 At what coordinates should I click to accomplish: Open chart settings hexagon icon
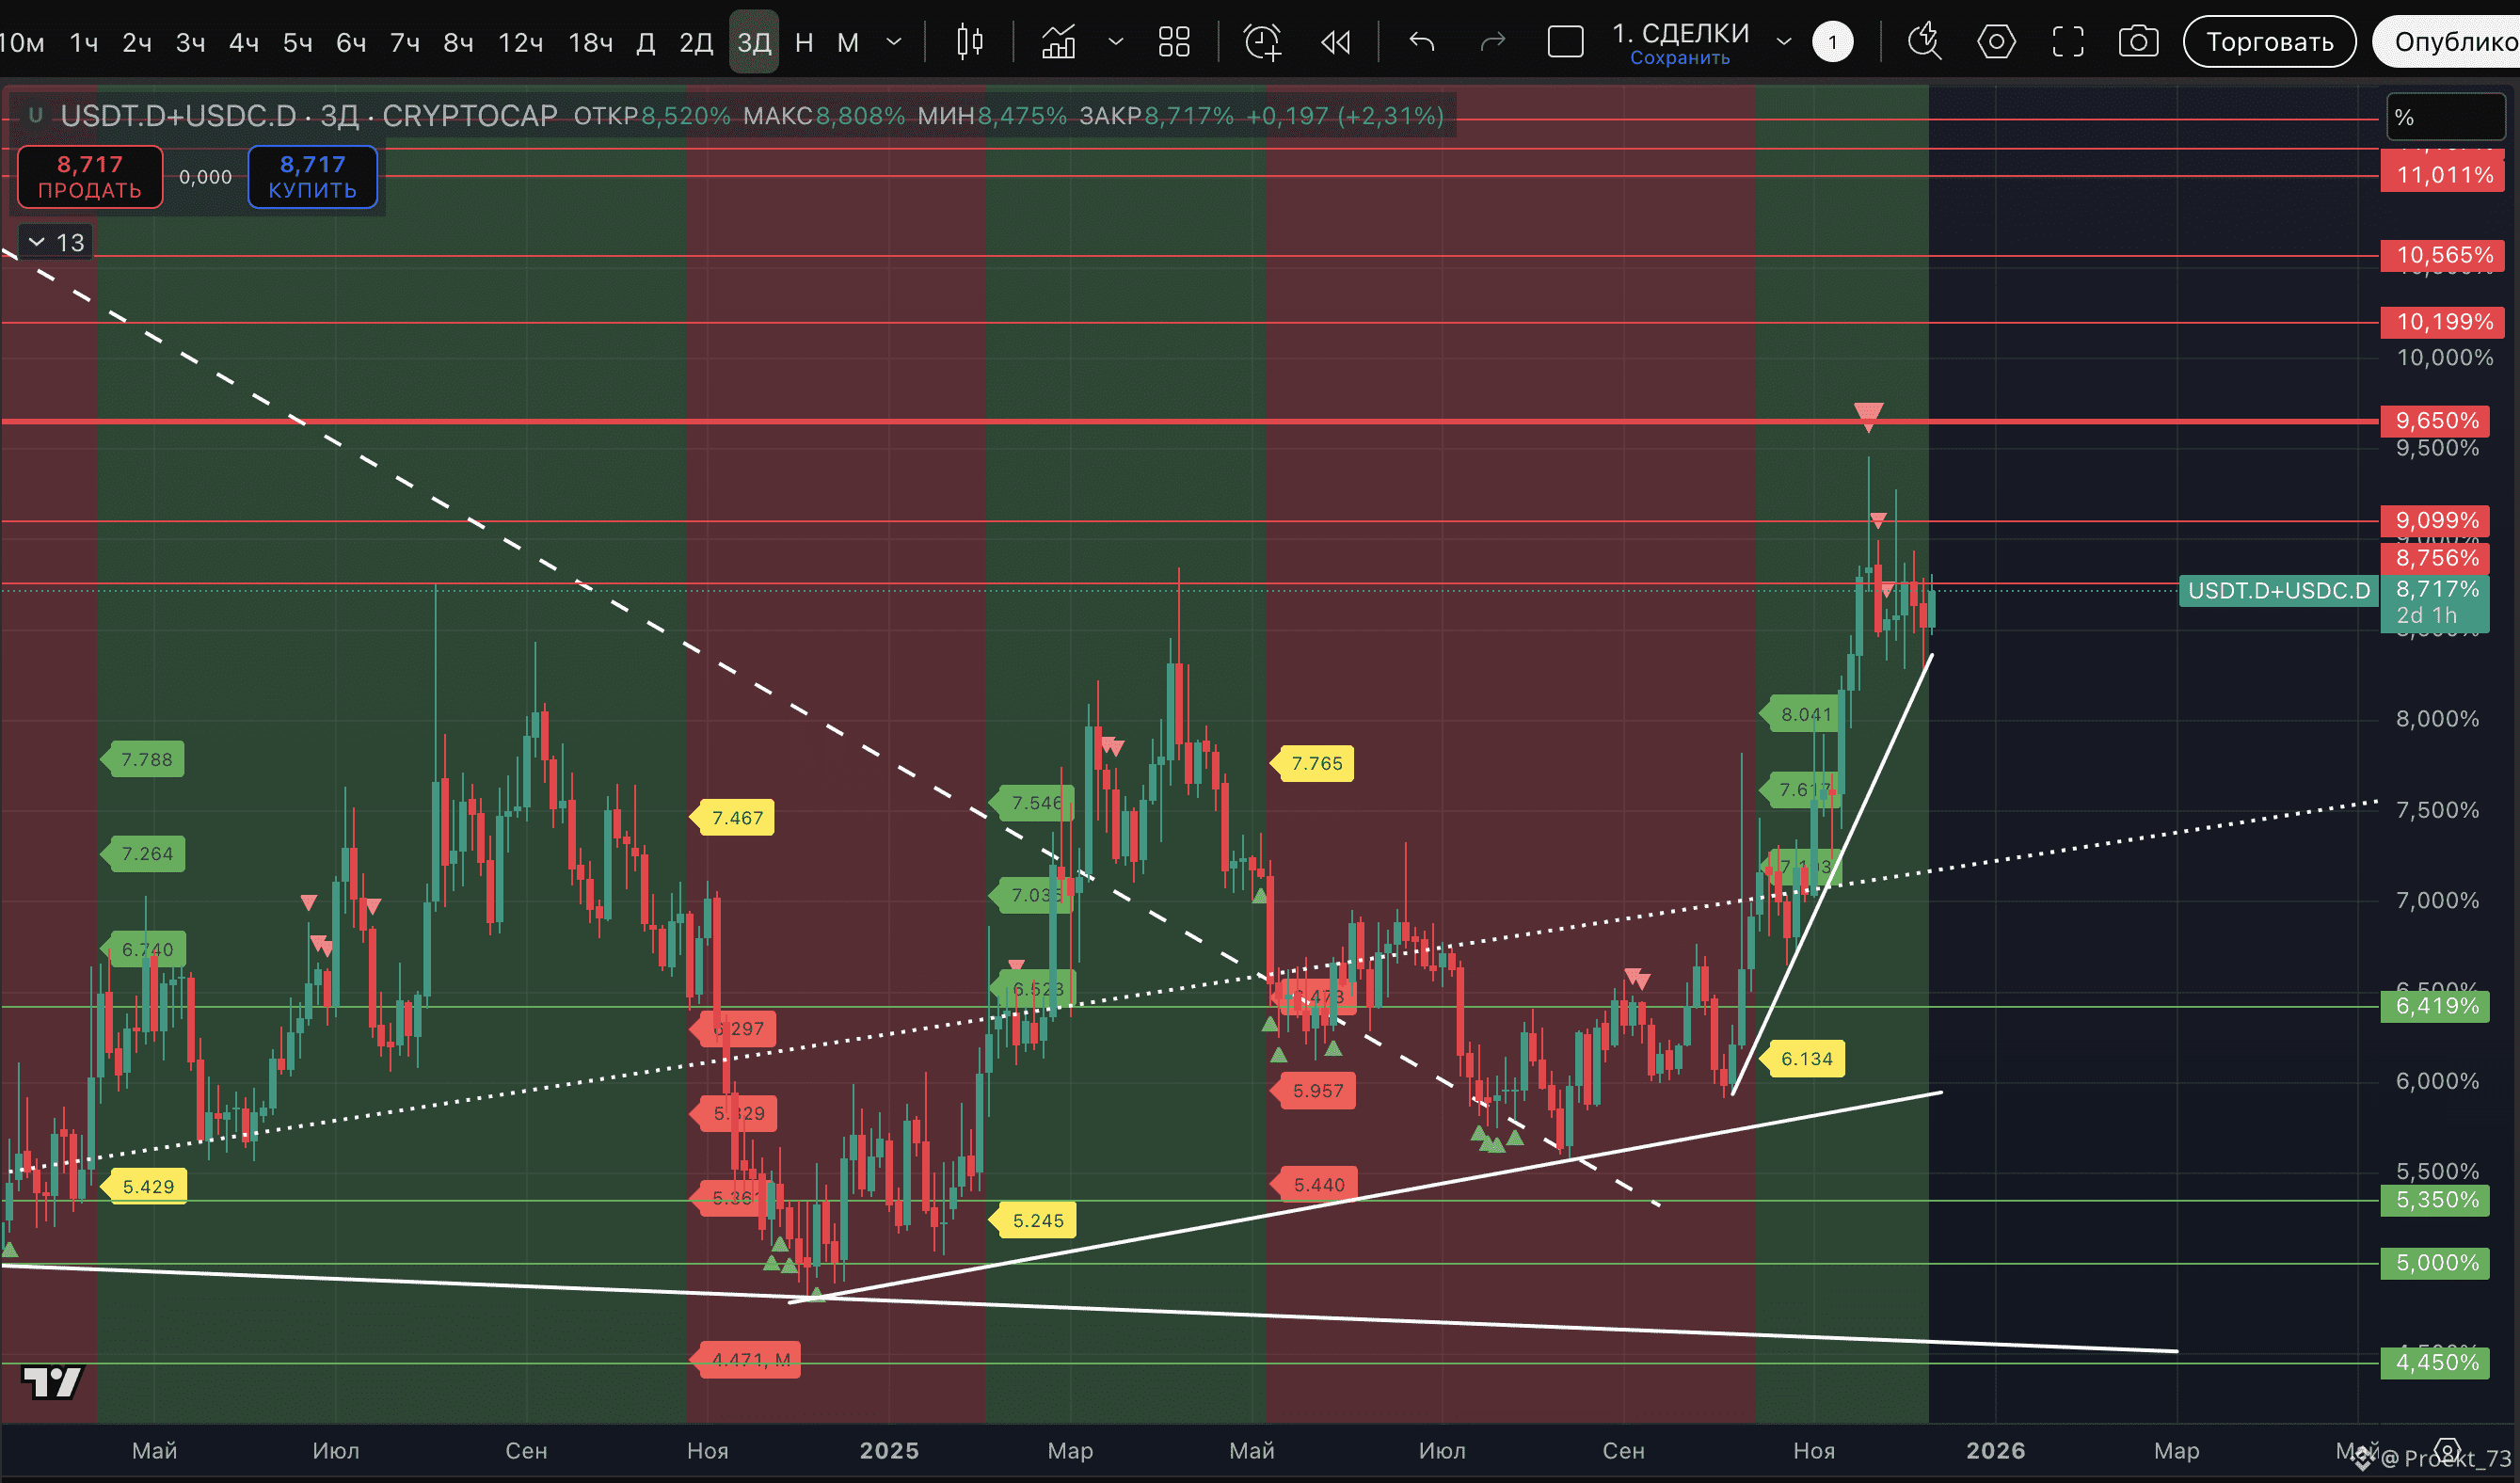pyautogui.click(x=1996, y=42)
